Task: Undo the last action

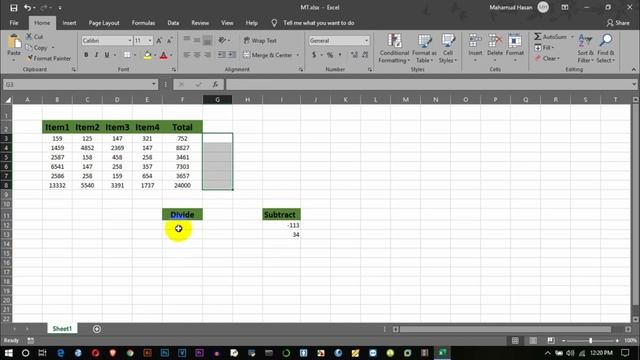Action: (27, 8)
